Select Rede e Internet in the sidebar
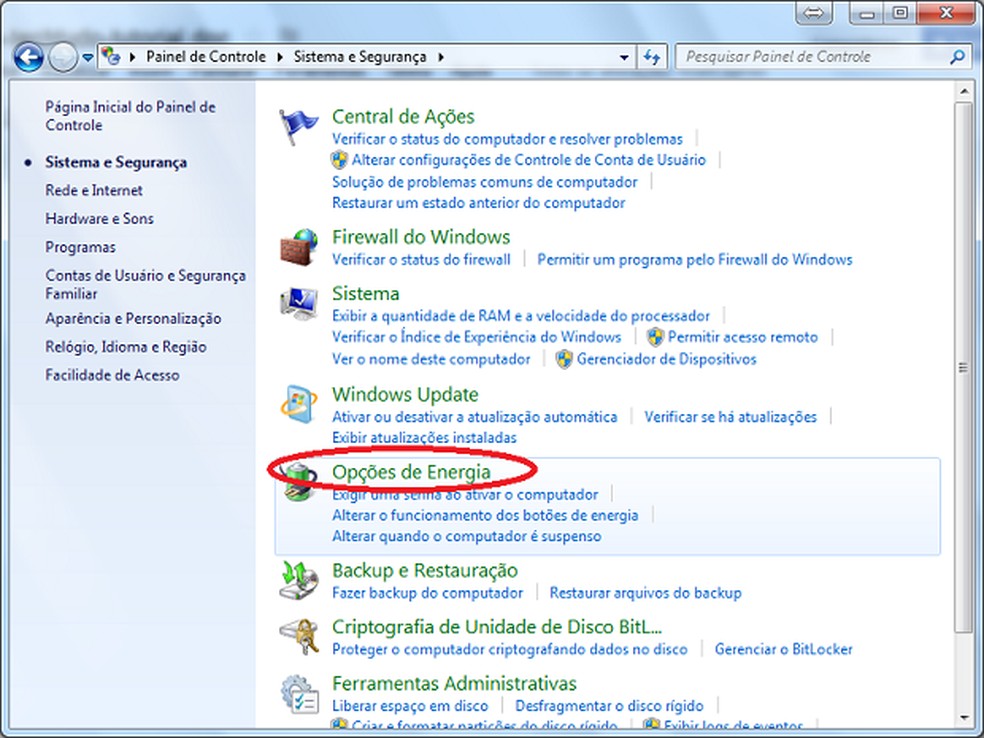The image size is (984, 738). tap(93, 190)
